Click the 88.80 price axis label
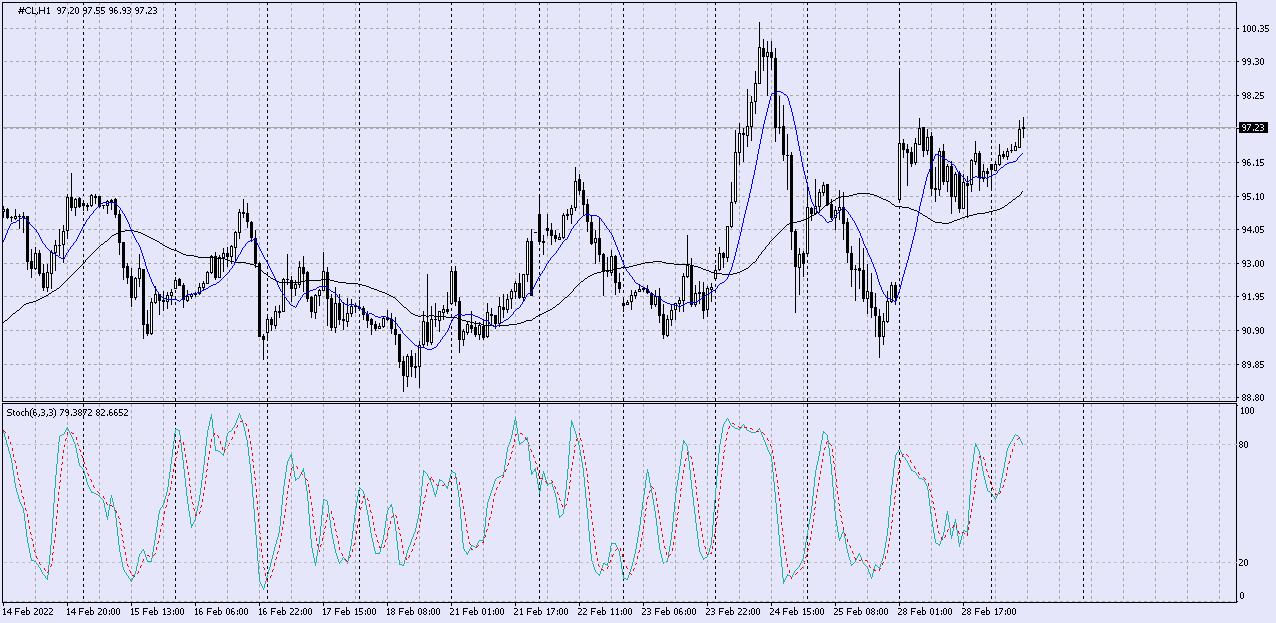Image resolution: width=1276 pixels, height=623 pixels. pos(1254,397)
